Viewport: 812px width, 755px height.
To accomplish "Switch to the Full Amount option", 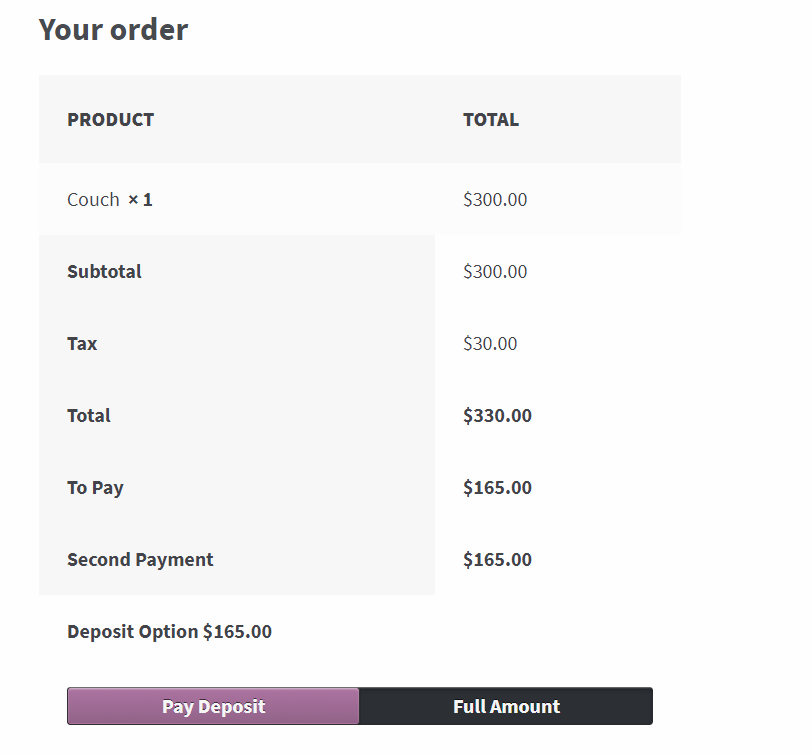I will coord(506,706).
